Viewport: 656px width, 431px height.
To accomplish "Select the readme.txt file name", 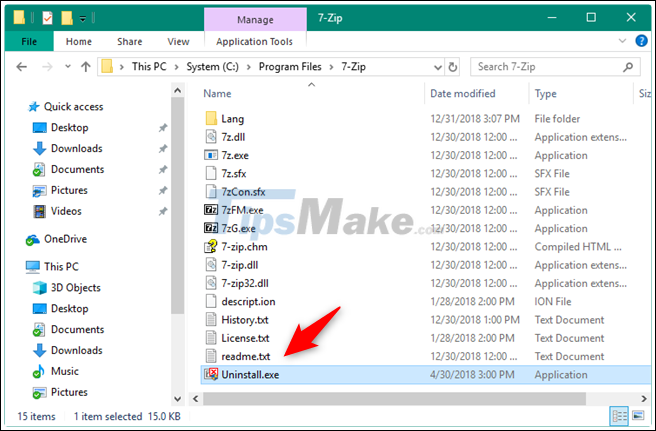I will [246, 357].
